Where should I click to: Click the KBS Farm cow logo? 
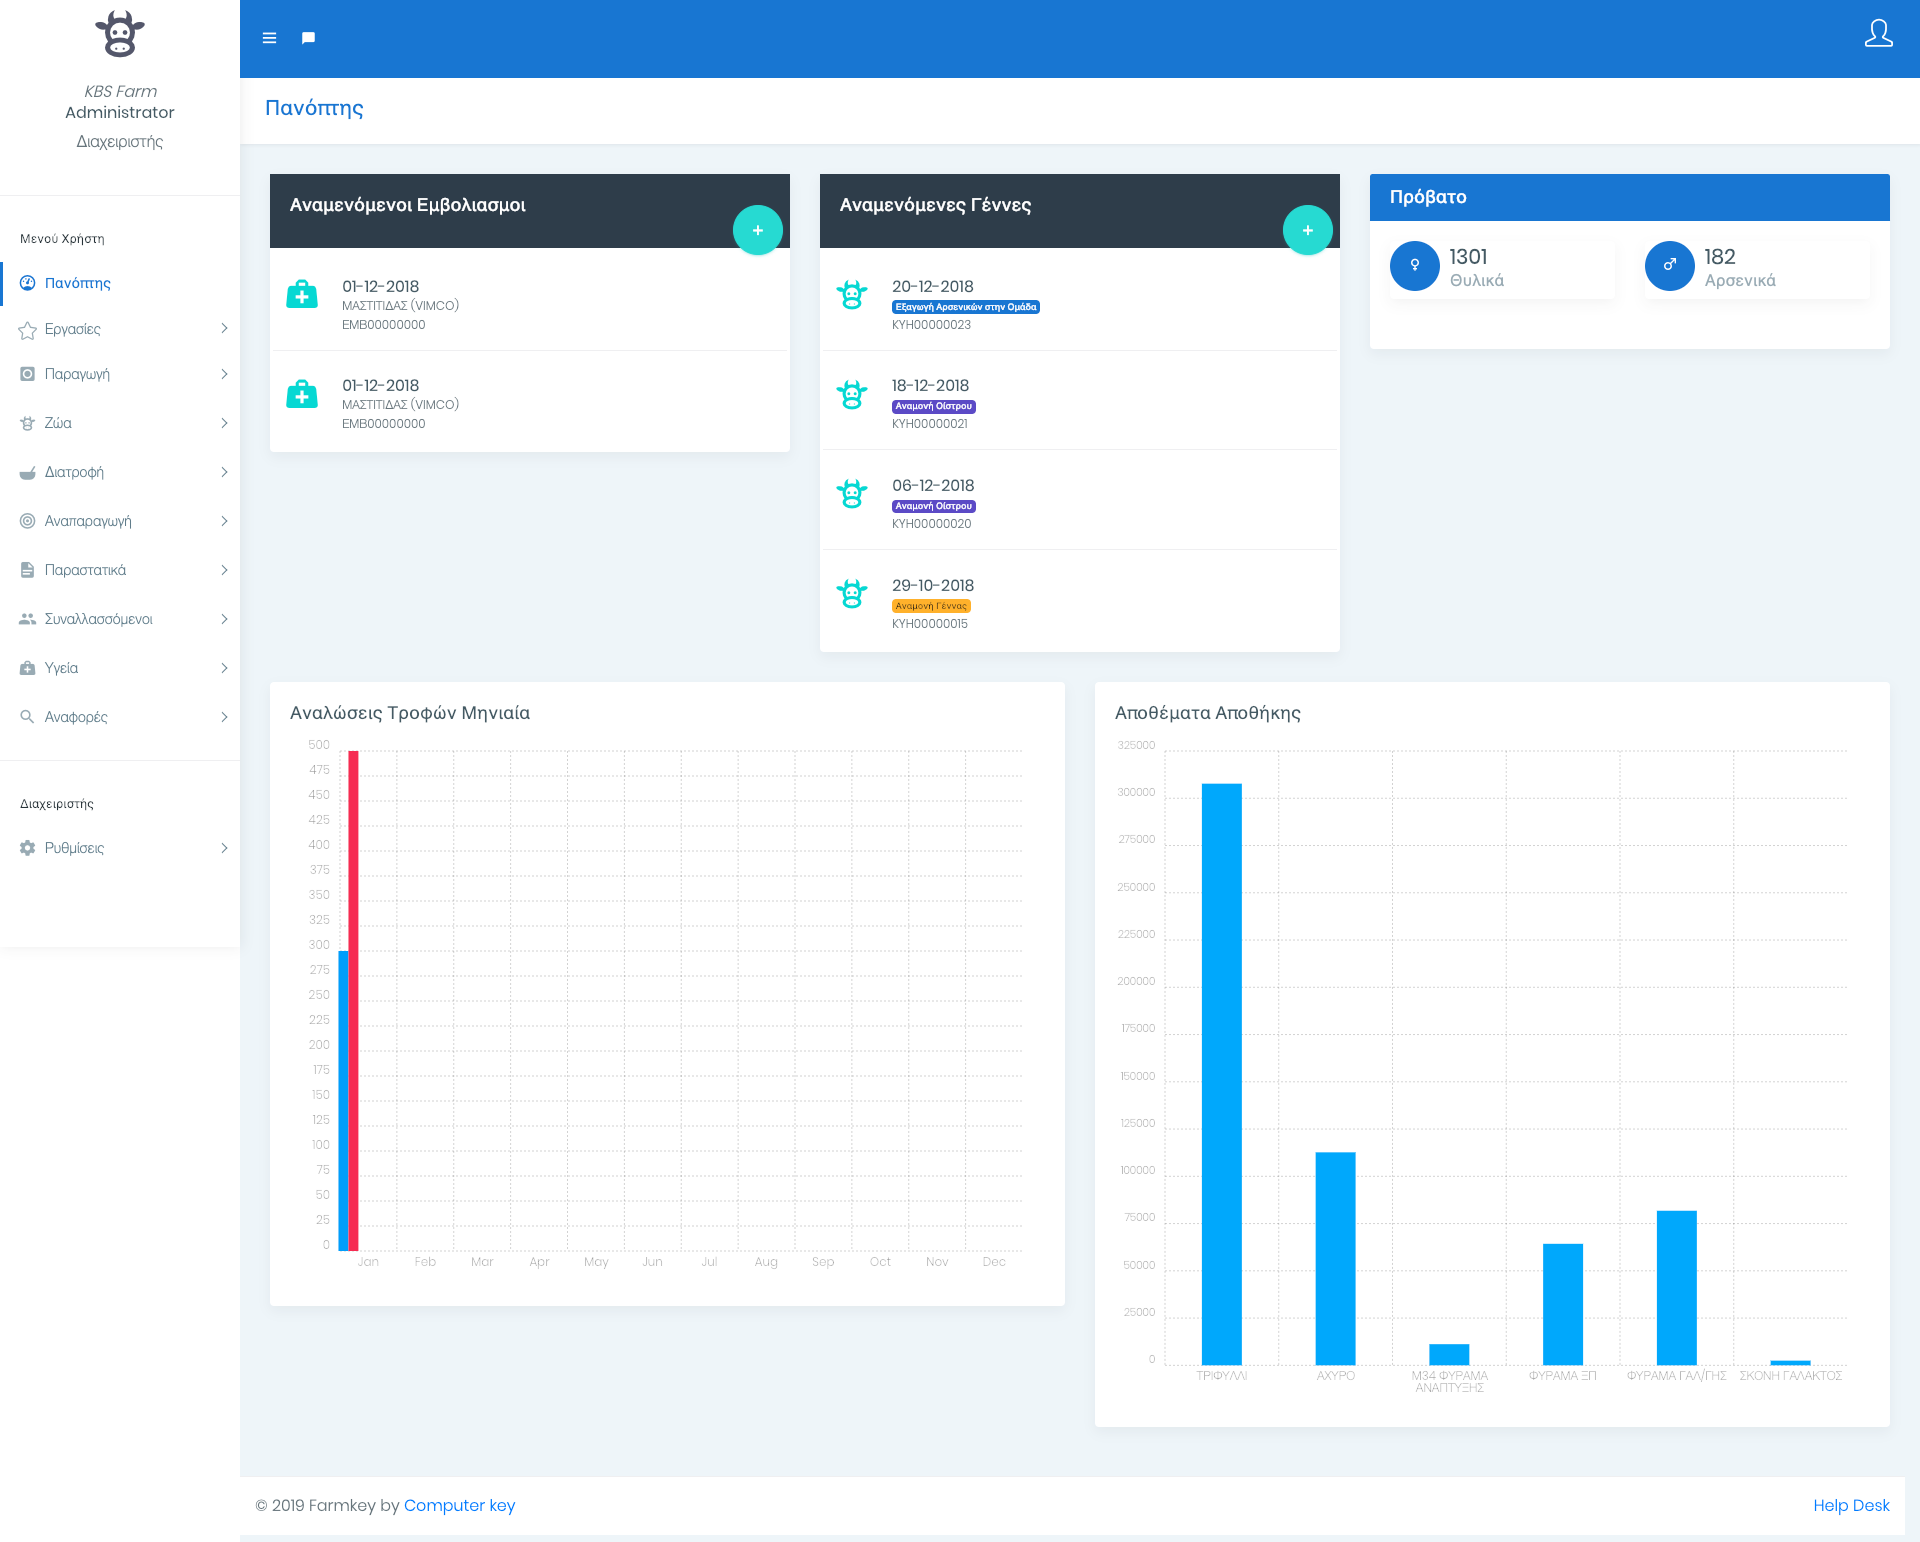(120, 34)
